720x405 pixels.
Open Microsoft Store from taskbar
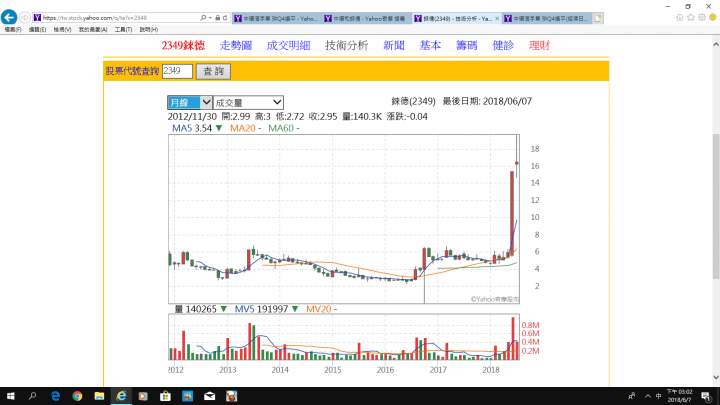165,396
